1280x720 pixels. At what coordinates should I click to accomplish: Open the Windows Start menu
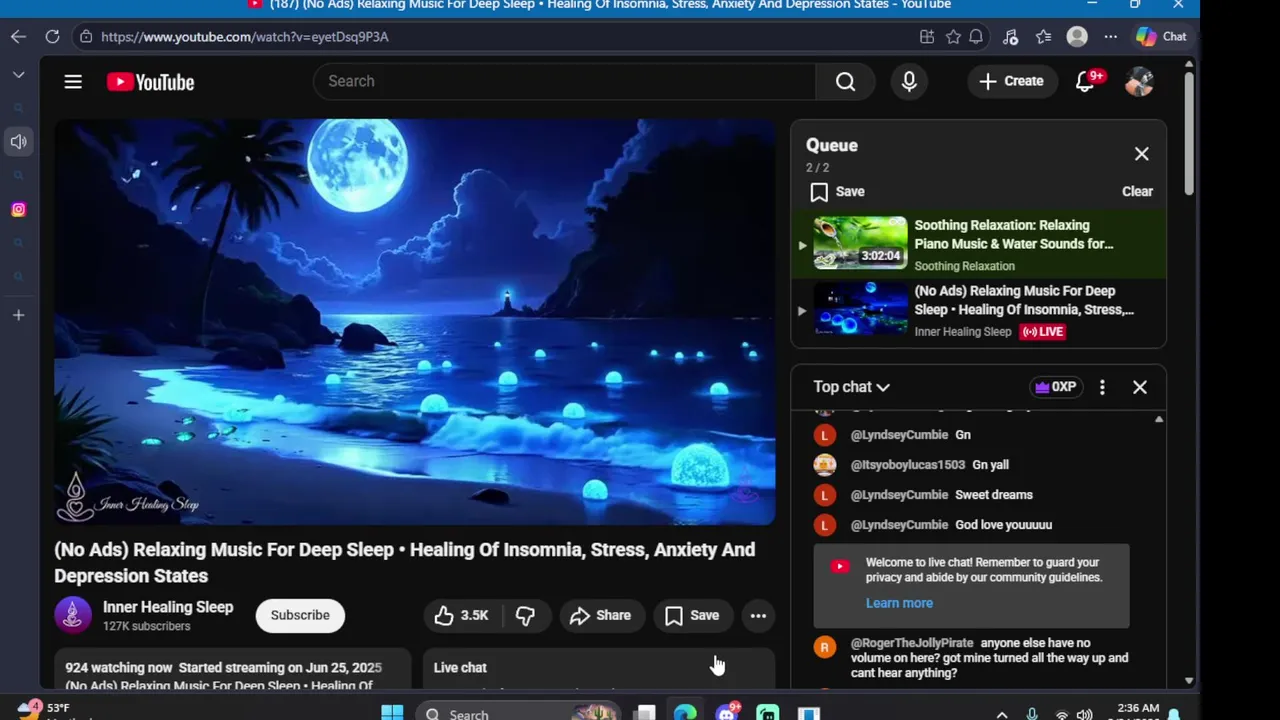[392, 713]
